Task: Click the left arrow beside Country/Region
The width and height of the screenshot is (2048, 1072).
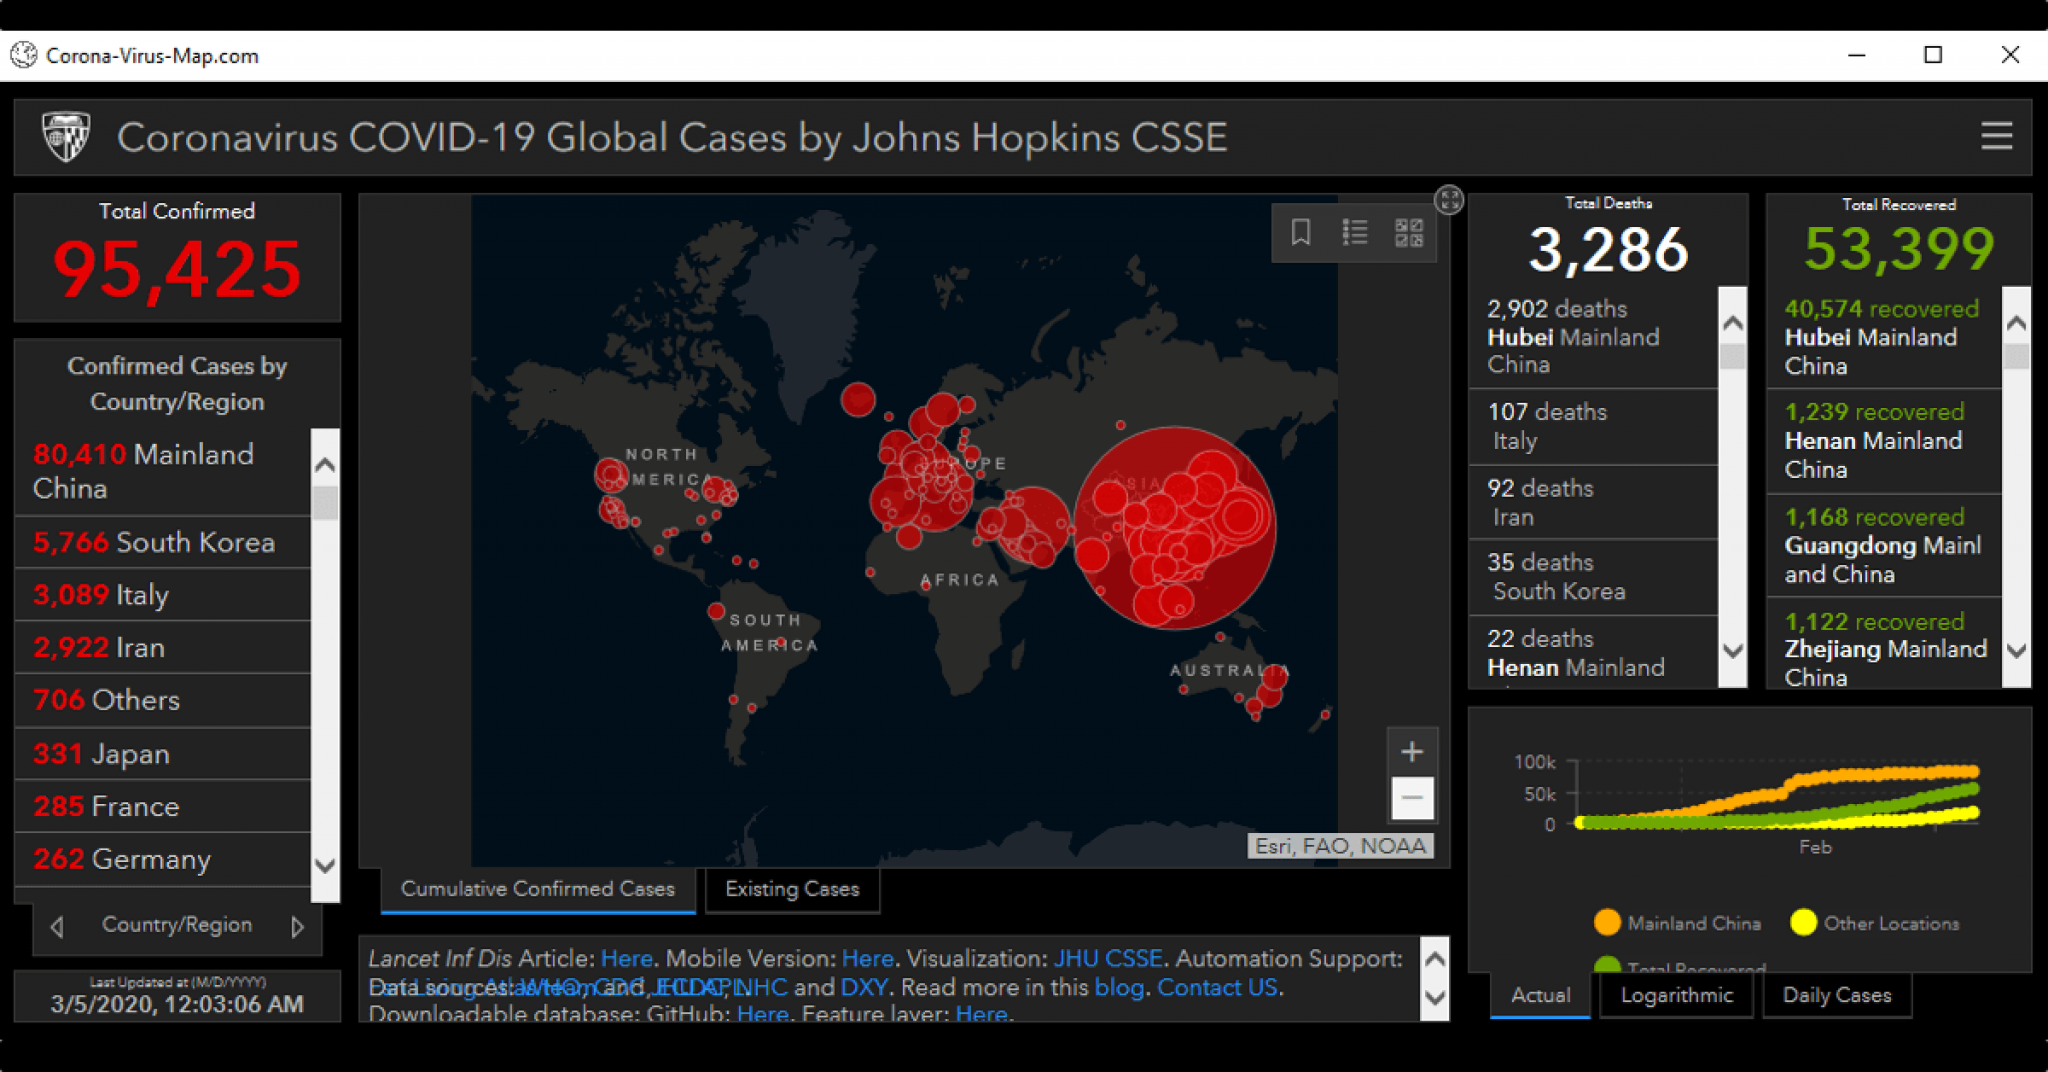Action: click(x=57, y=926)
